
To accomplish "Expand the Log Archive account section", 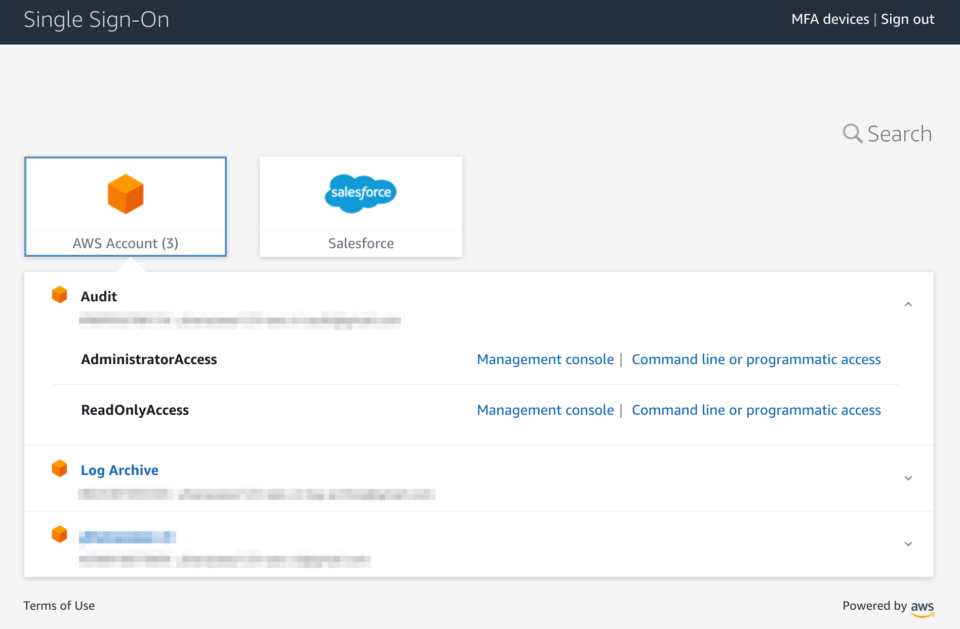I will [x=908, y=478].
